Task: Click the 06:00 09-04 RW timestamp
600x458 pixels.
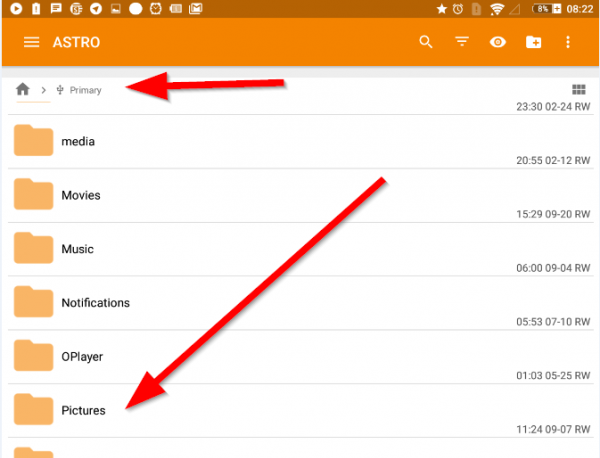Action: click(x=553, y=268)
